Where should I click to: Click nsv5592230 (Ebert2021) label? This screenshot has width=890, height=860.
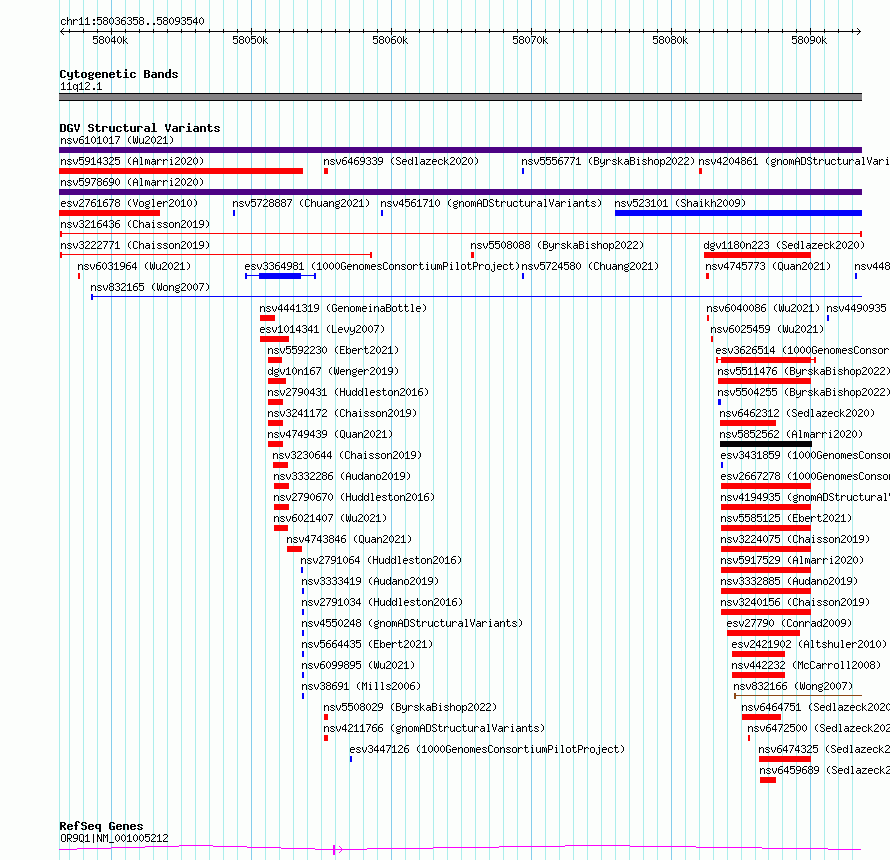click(x=333, y=350)
